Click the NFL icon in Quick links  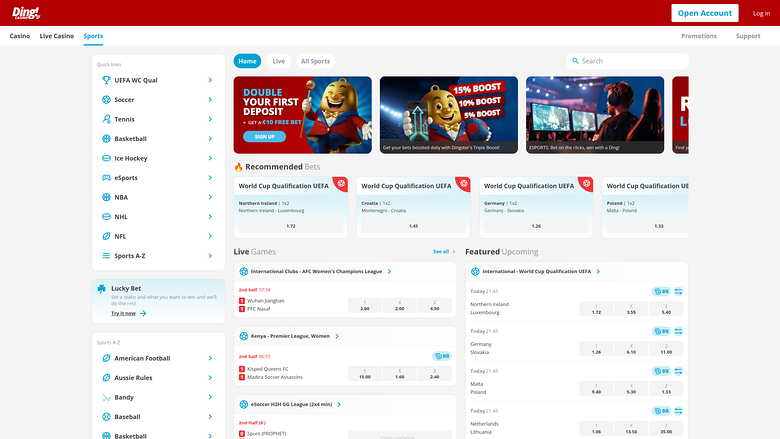pos(106,236)
